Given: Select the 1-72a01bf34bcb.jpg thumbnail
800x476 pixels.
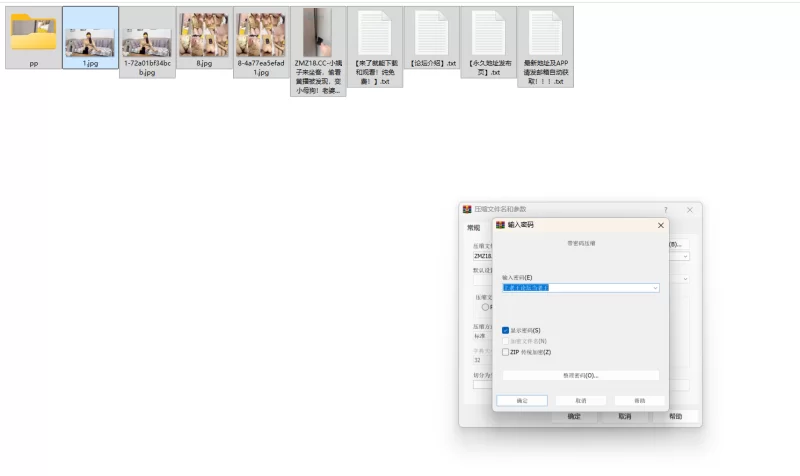Looking at the screenshot, I should coord(147,42).
